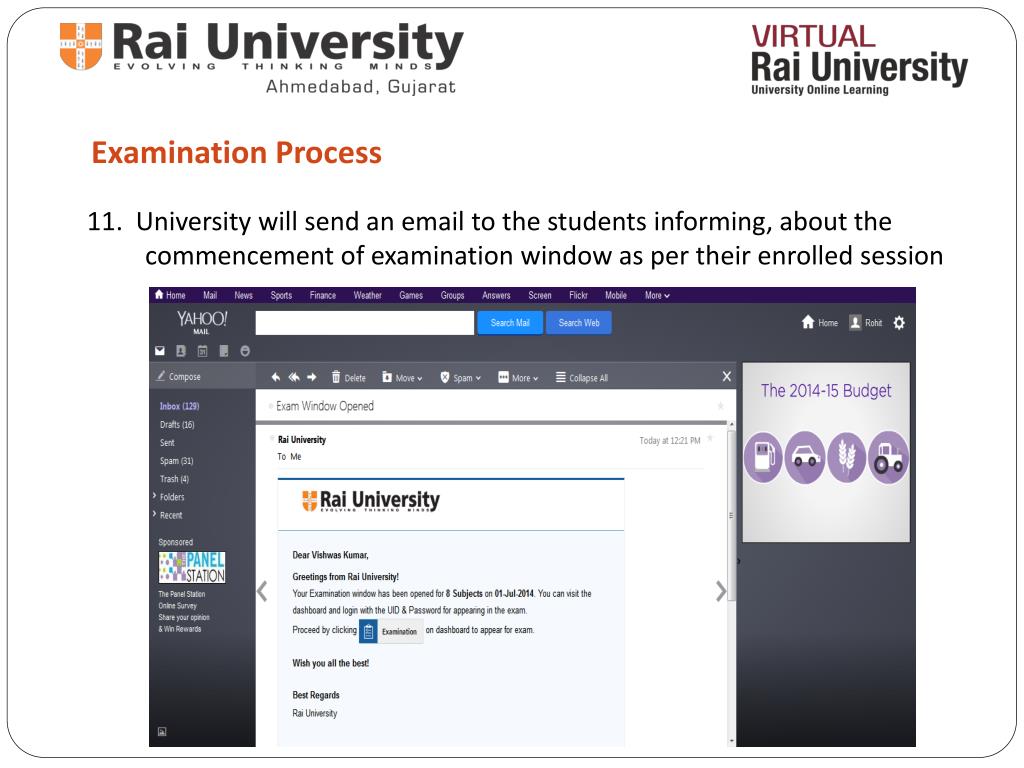The width and height of the screenshot is (1024, 768).
Task: Click the Search Mail button
Action: click(510, 323)
